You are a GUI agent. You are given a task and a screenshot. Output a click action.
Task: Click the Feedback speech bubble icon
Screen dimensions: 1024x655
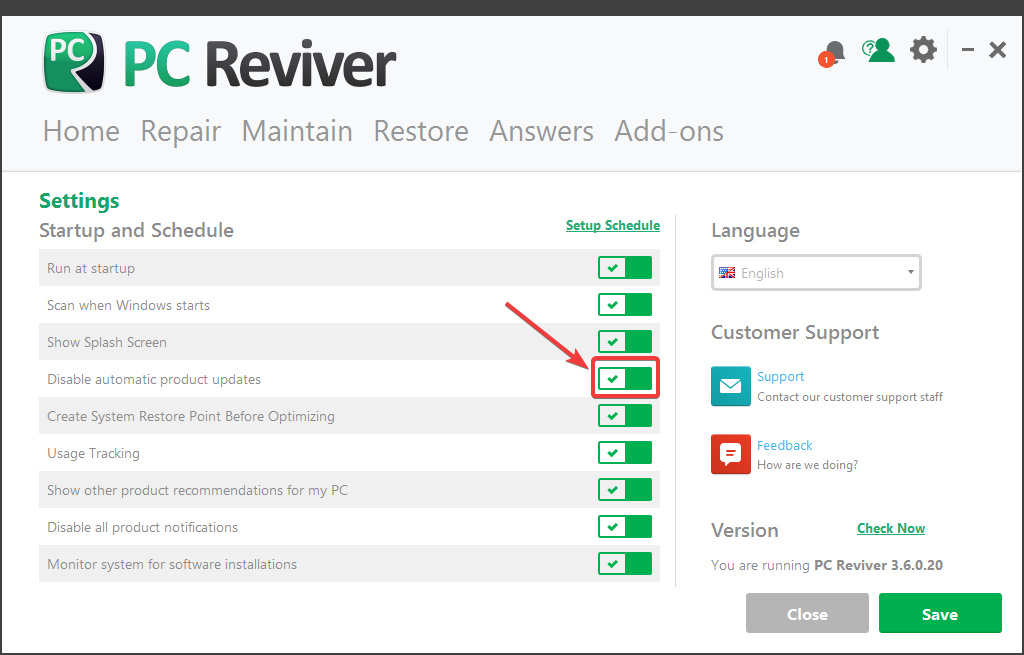point(730,454)
